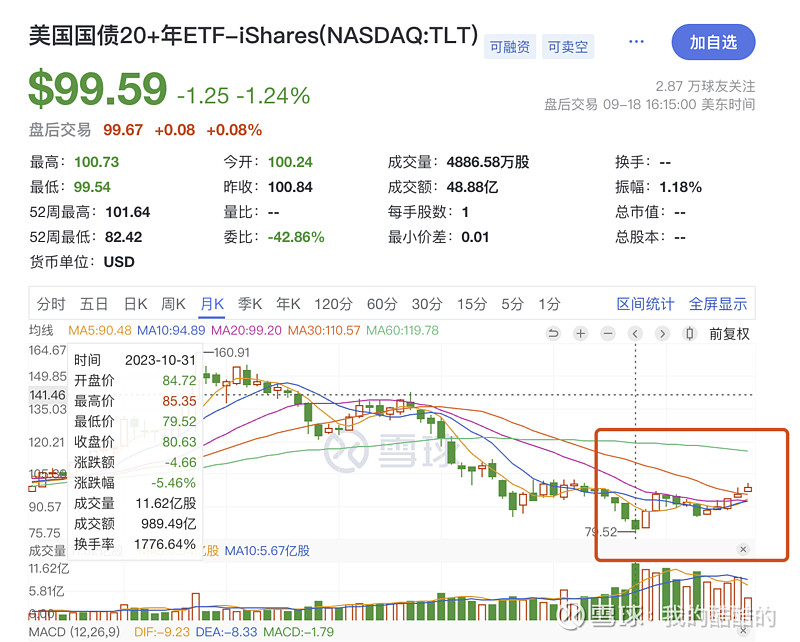Close the volume indicator panel with X
This screenshot has width=800, height=642.
point(743,549)
